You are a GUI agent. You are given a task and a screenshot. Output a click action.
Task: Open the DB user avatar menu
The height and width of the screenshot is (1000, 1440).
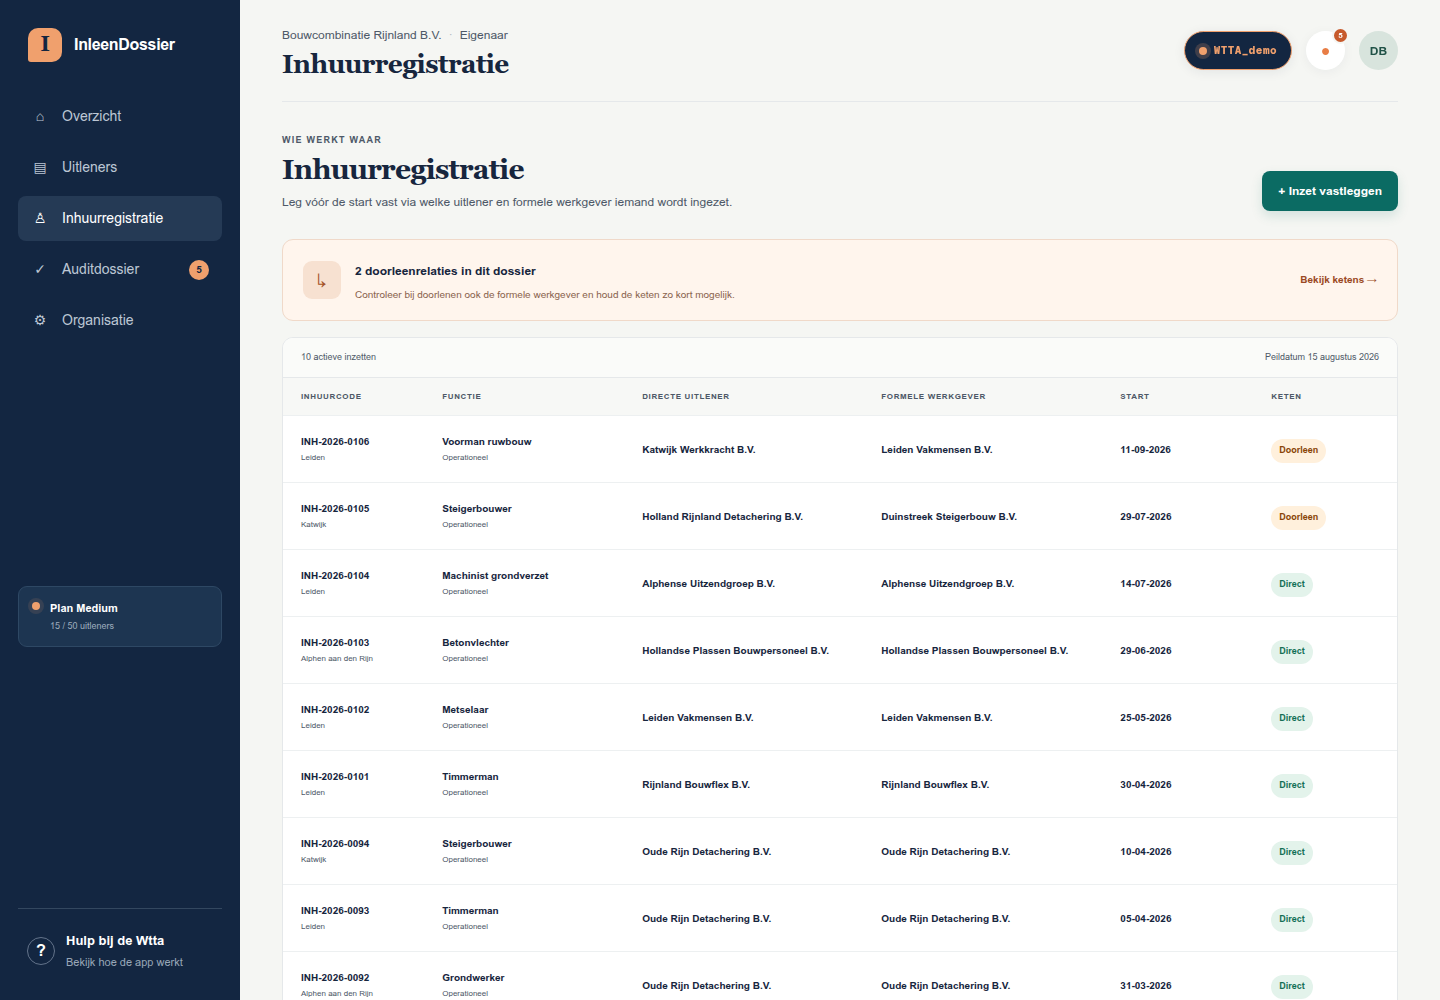coord(1378,51)
